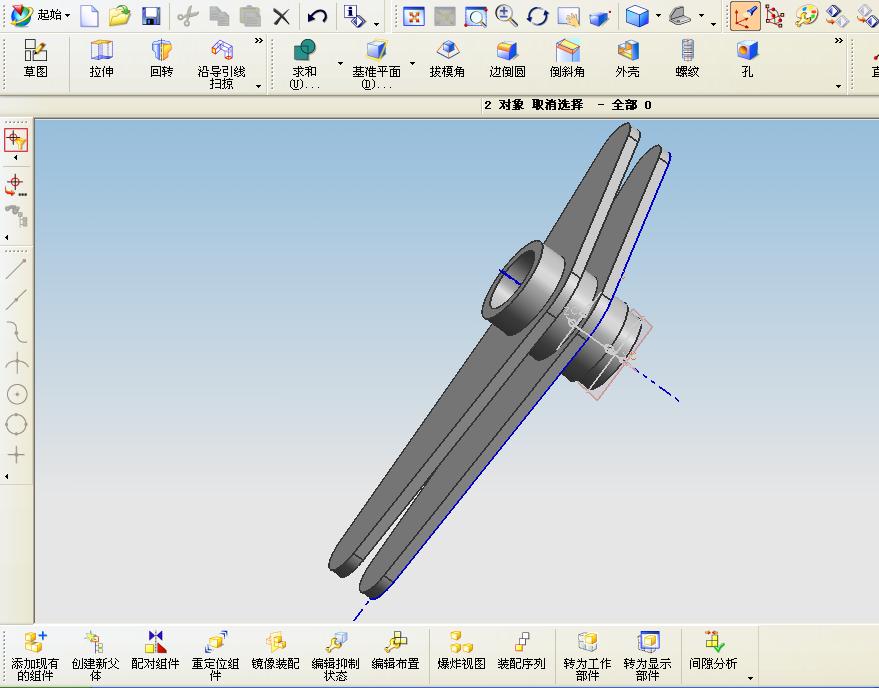Select the 沿导引线扫掠 sweep tool
The image size is (879, 688).
tap(221, 64)
